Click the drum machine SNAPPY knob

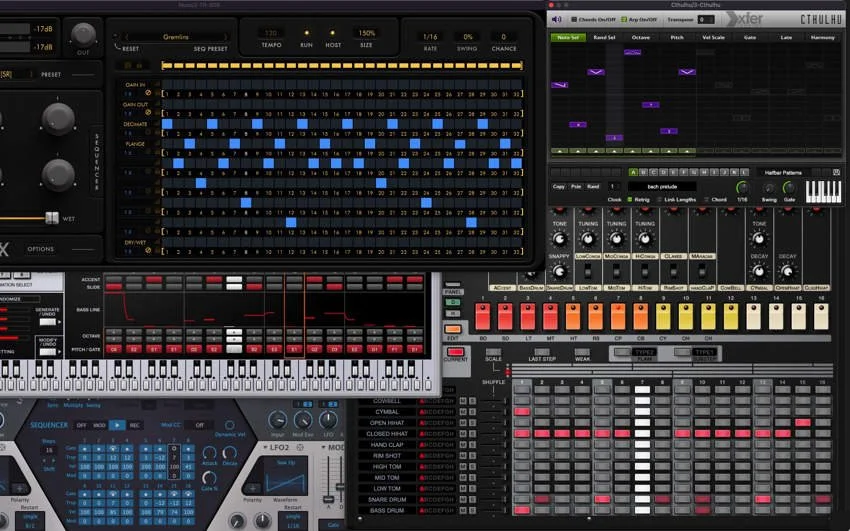click(x=559, y=270)
